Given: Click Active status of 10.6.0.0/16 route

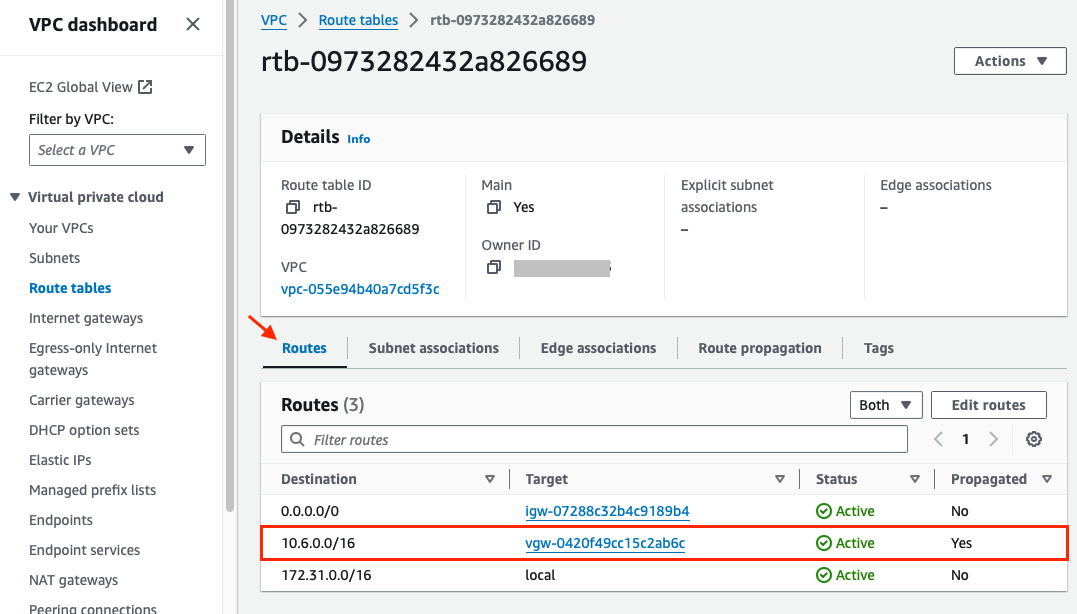Looking at the screenshot, I should point(845,543).
